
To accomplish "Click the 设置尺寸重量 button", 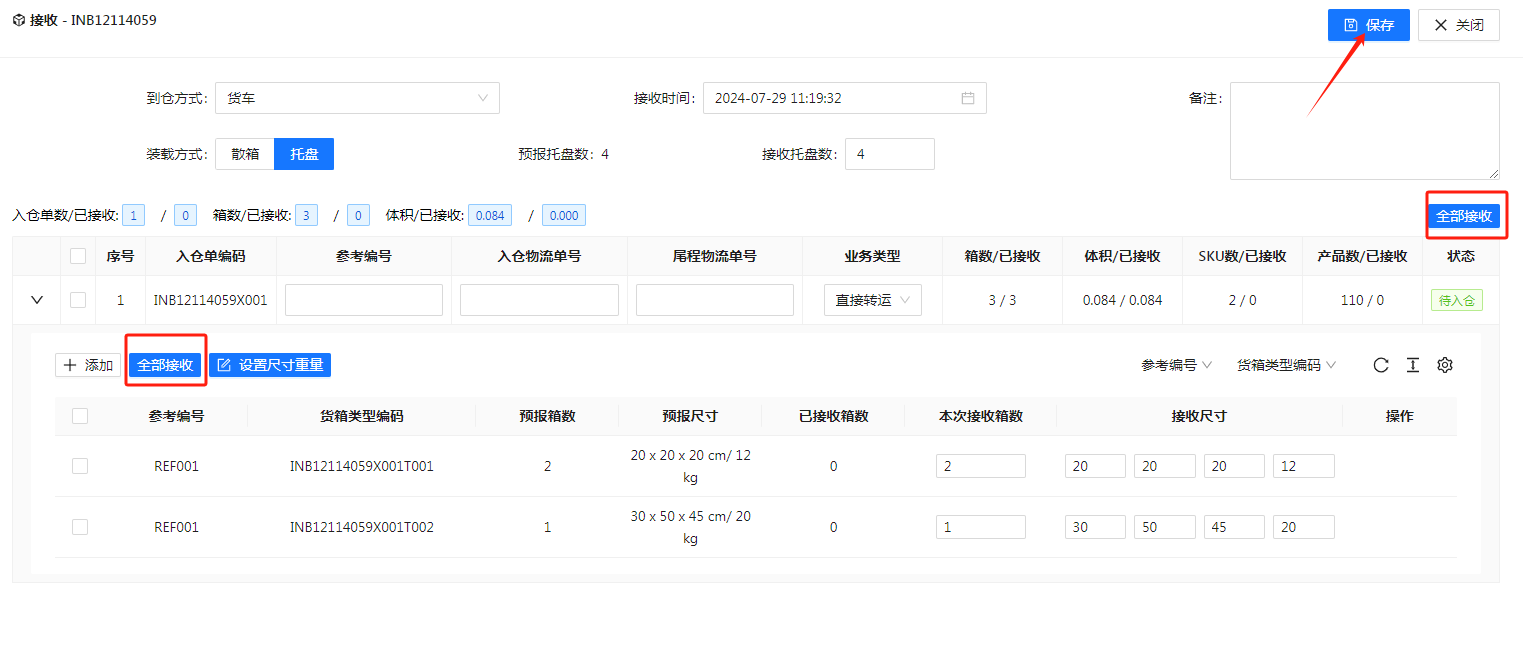I will pos(270,365).
